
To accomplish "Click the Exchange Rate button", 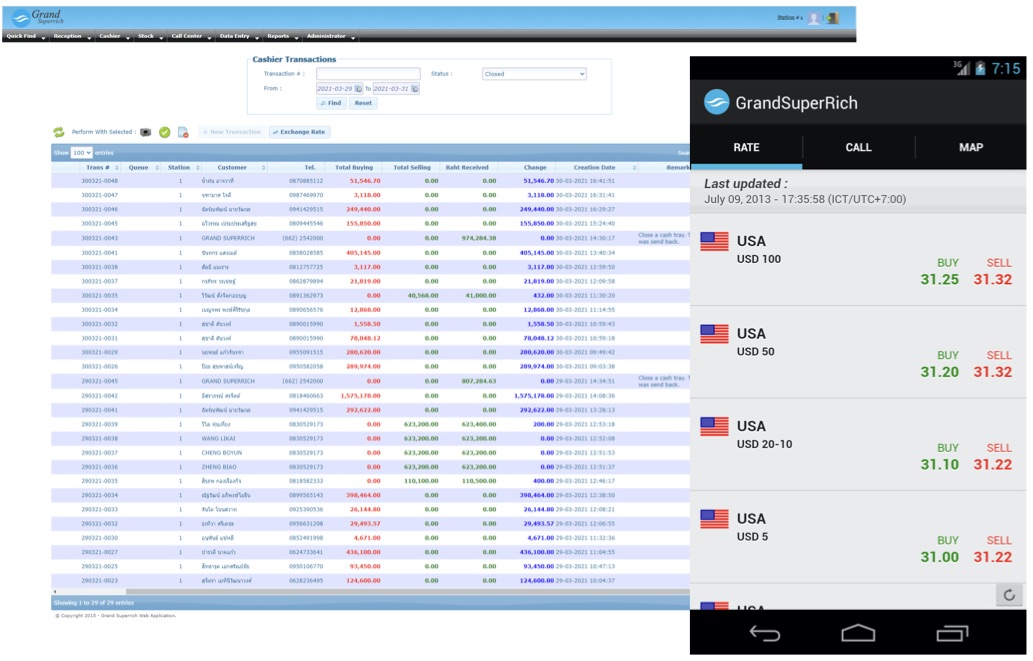I will 299,132.
